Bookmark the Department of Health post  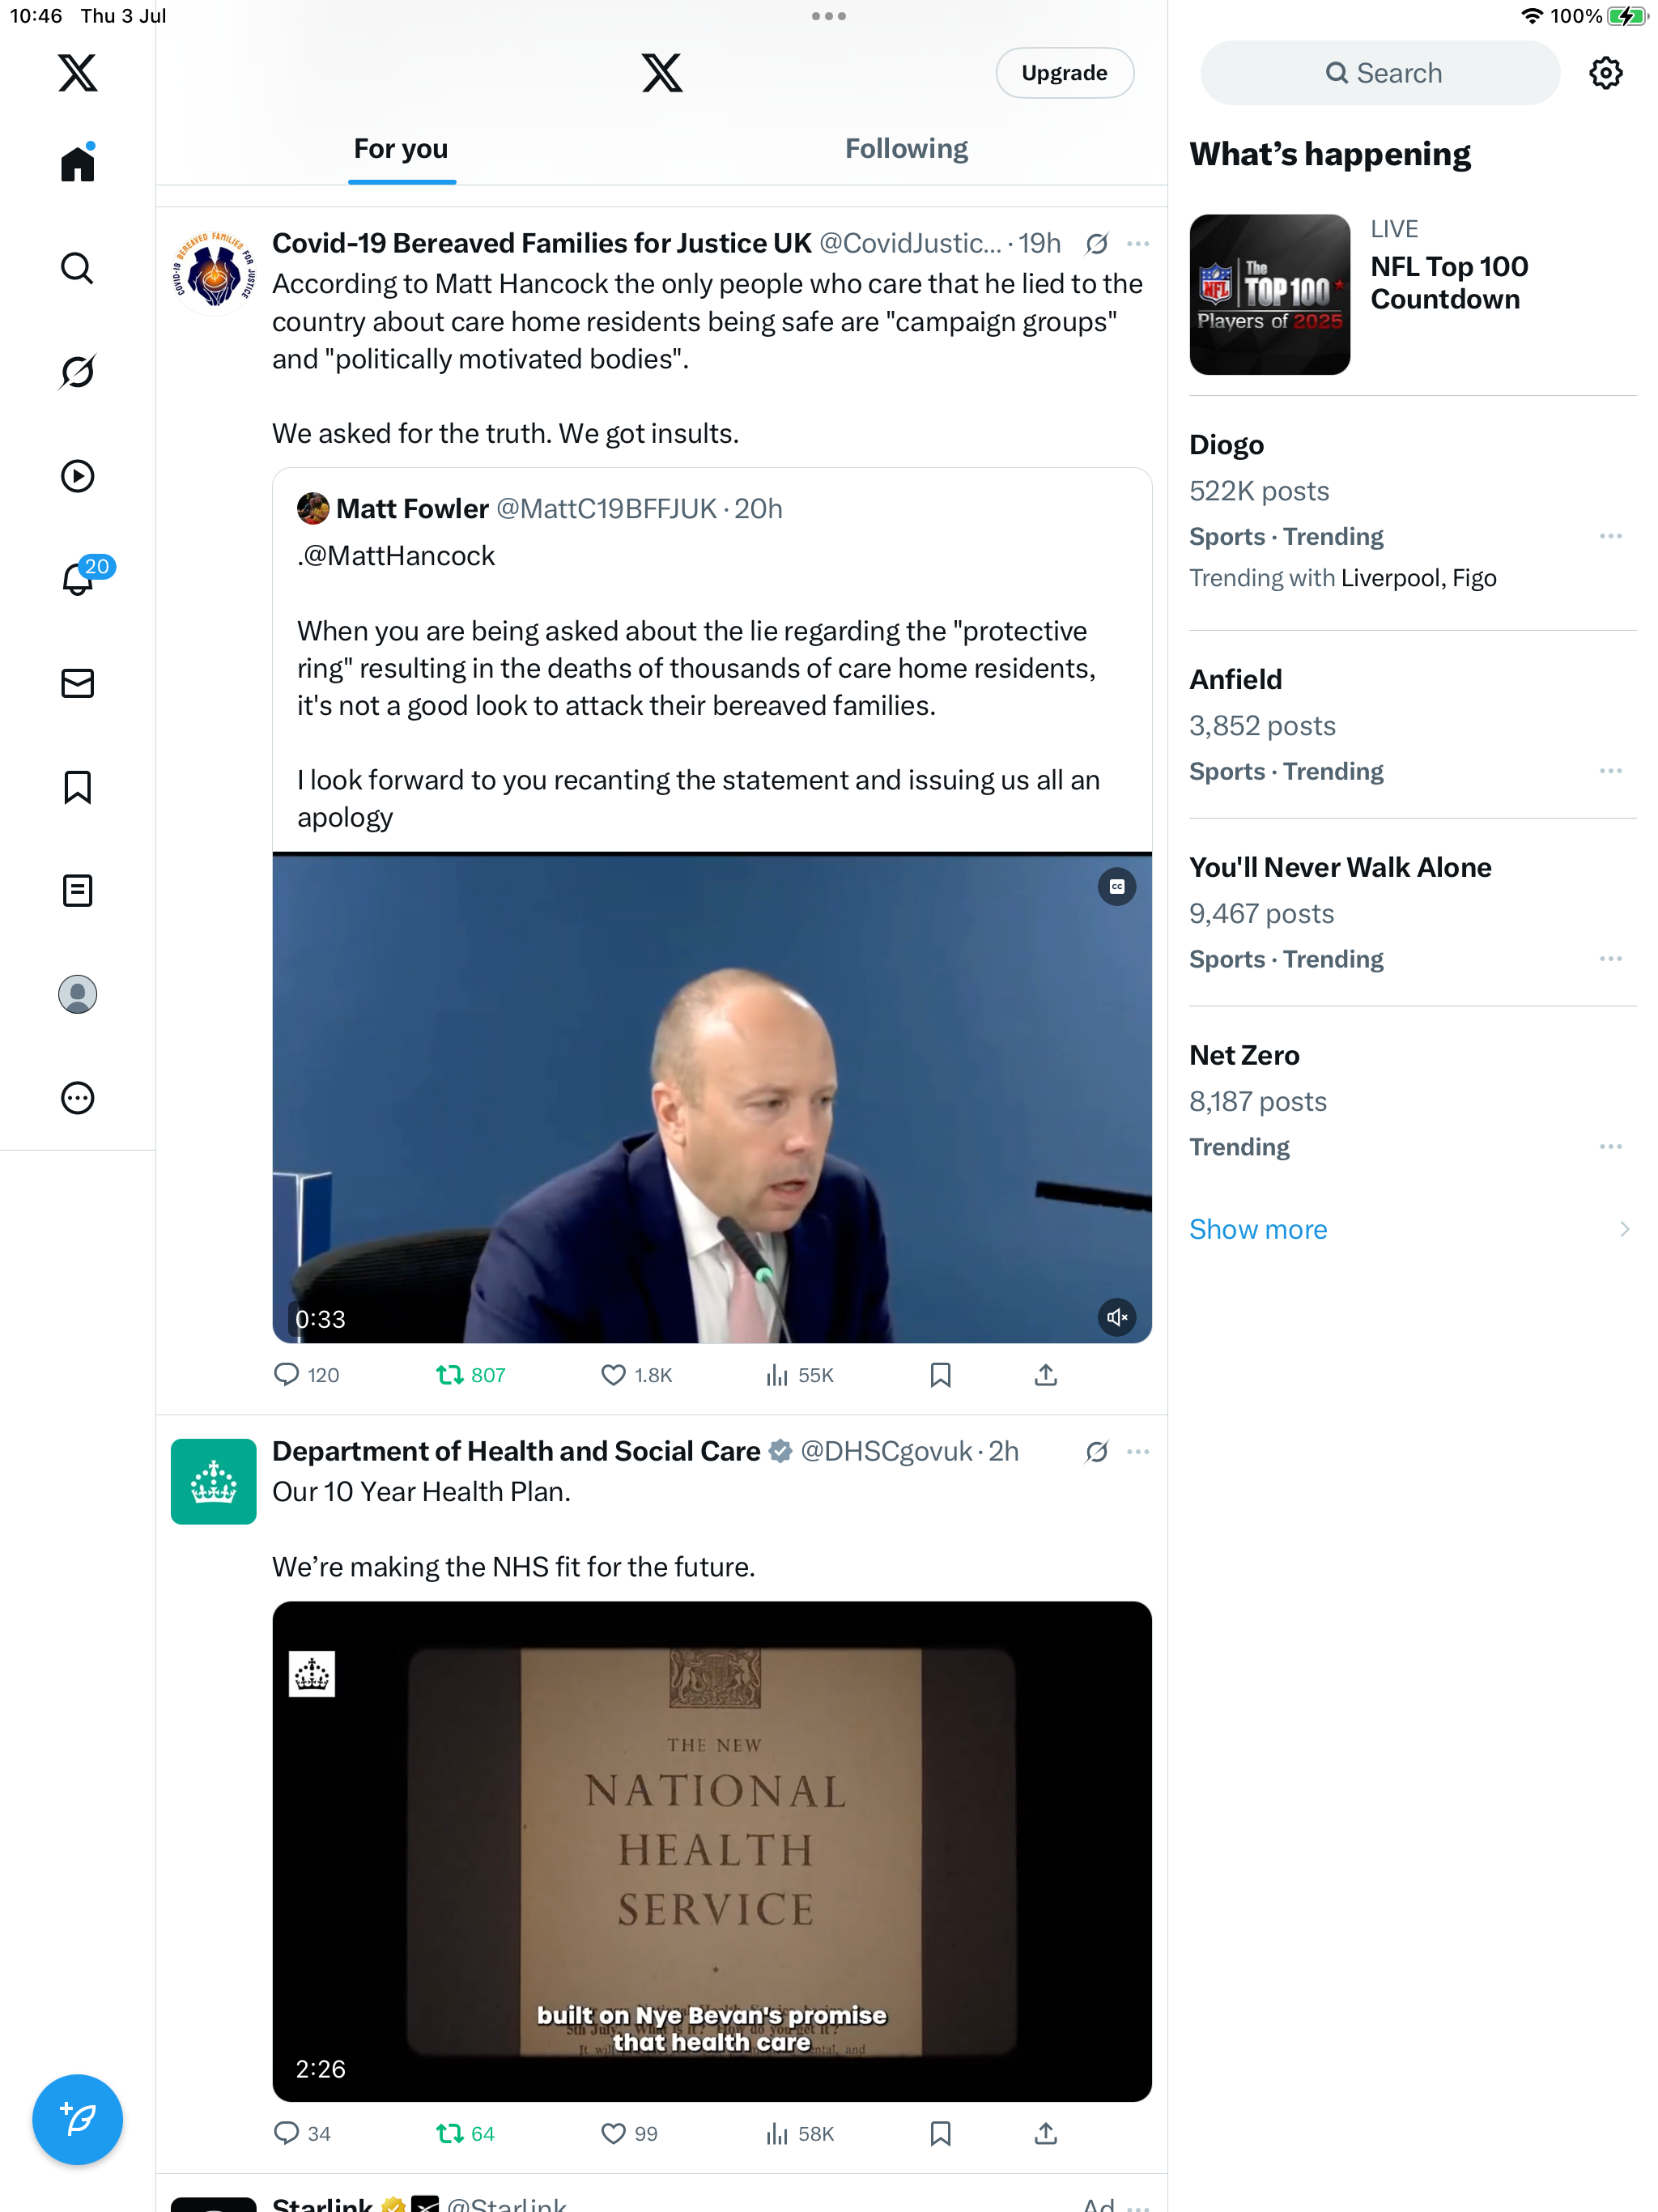(940, 2133)
